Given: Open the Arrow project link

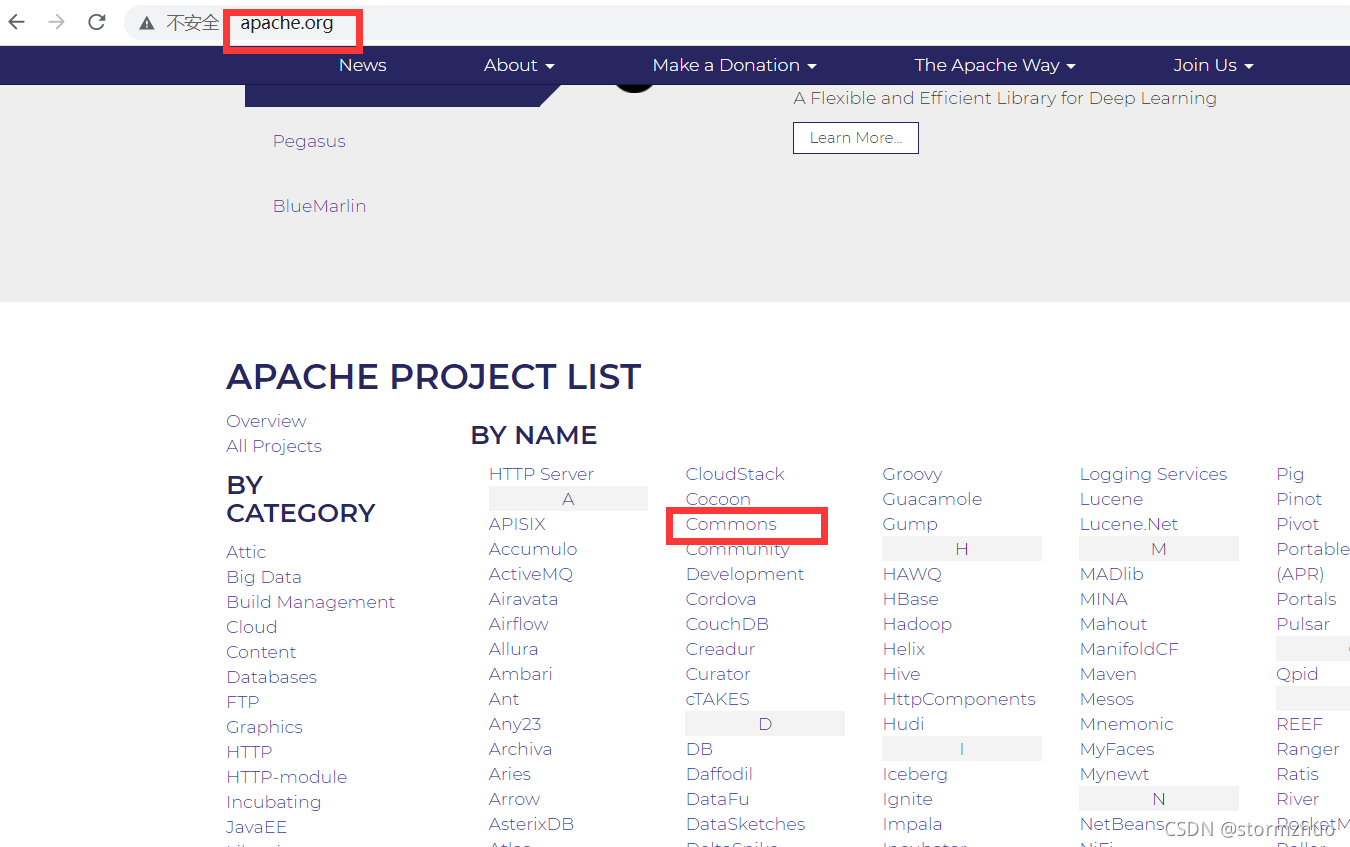Looking at the screenshot, I should point(514,799).
